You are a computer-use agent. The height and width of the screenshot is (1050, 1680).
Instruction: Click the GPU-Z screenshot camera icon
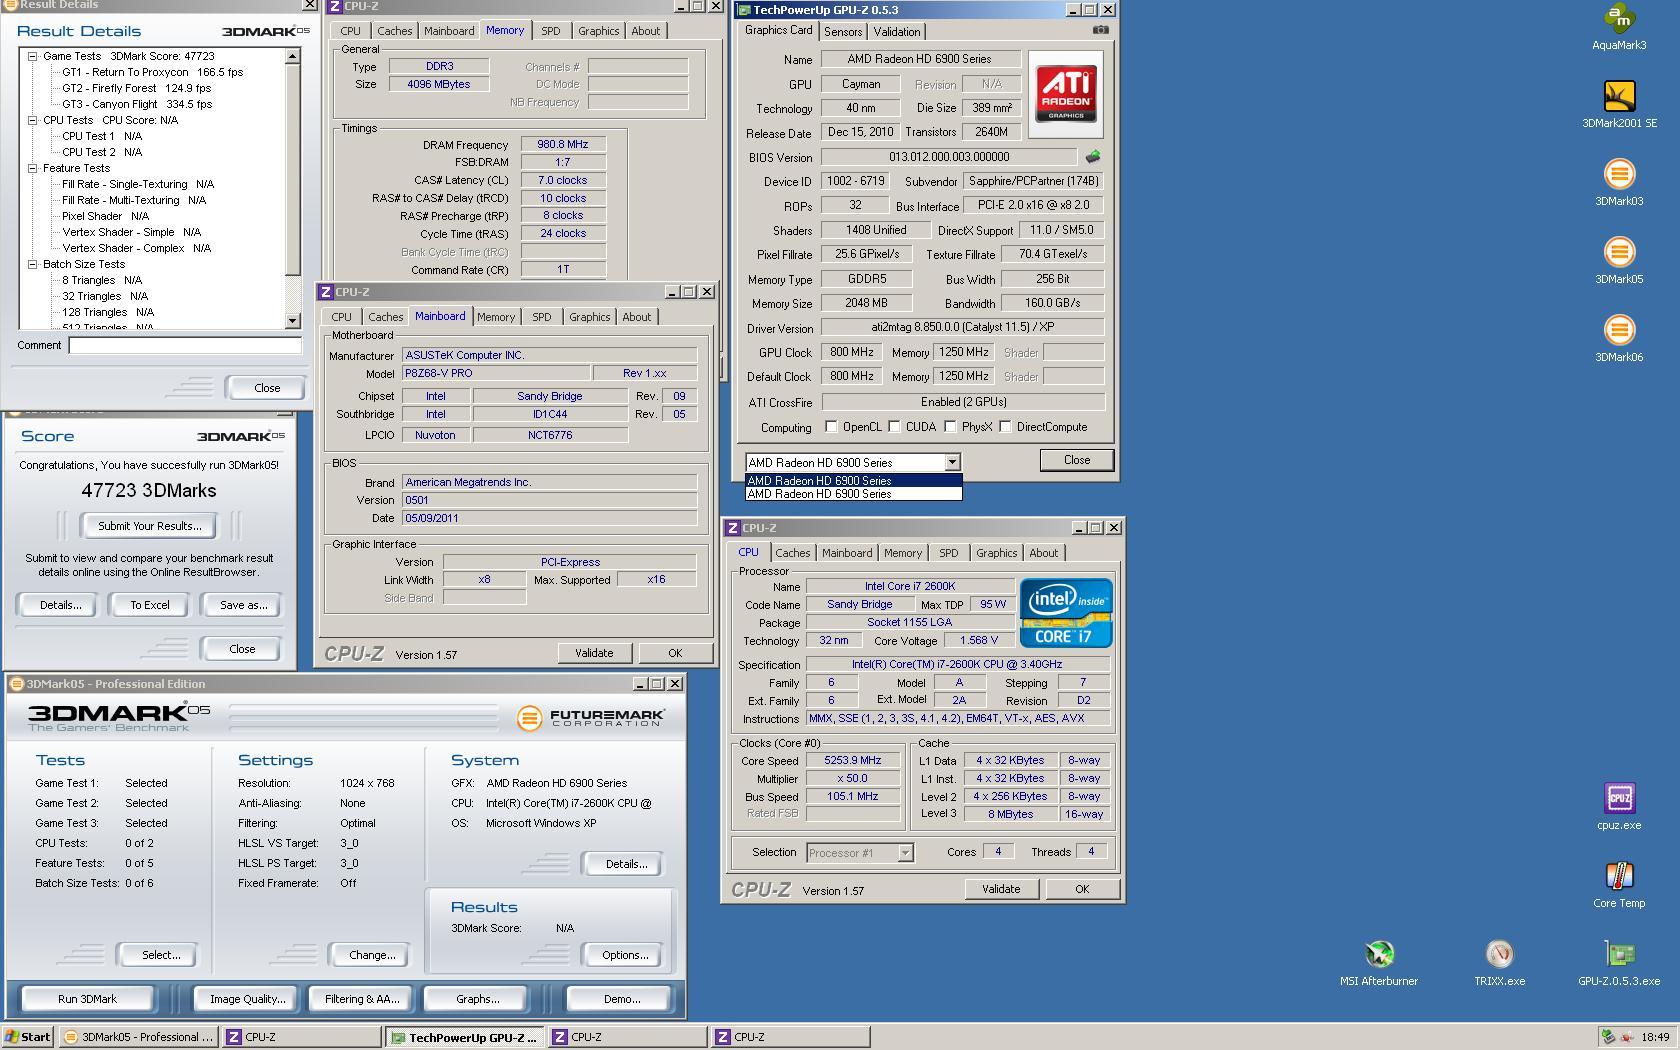[x=1100, y=30]
